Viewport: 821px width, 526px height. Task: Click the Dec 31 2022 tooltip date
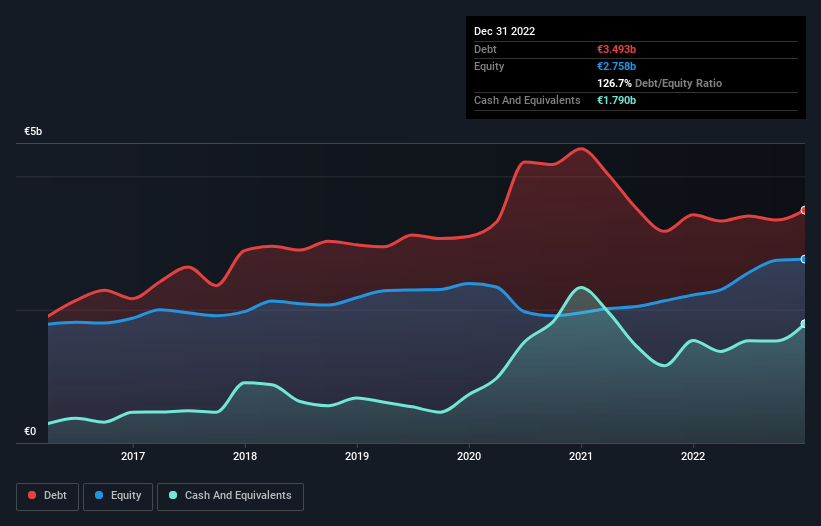[504, 31]
